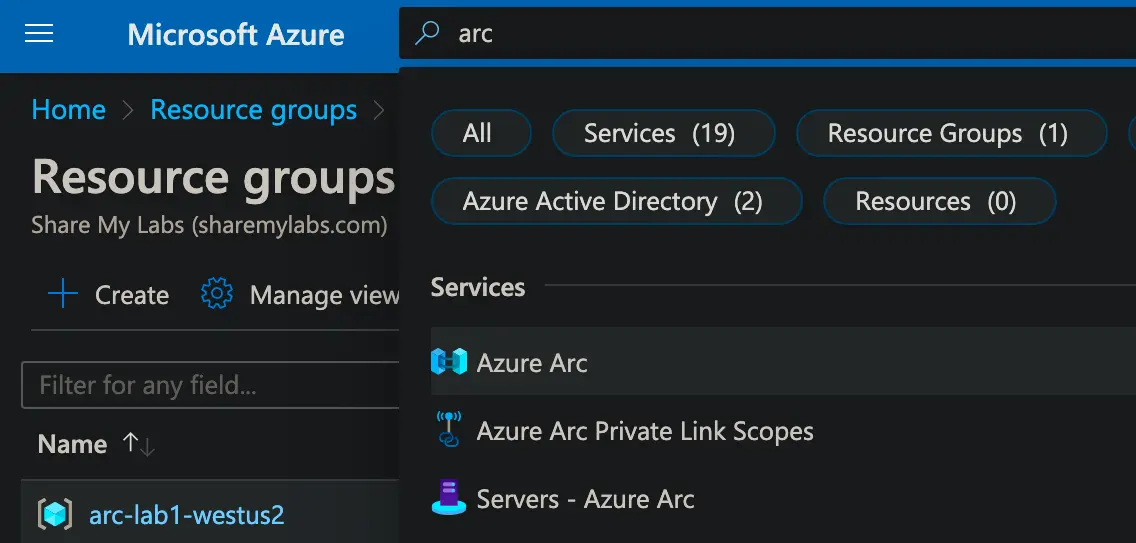The width and height of the screenshot is (1136, 543).
Task: Click the Azure Arc service icon
Action: (449, 362)
